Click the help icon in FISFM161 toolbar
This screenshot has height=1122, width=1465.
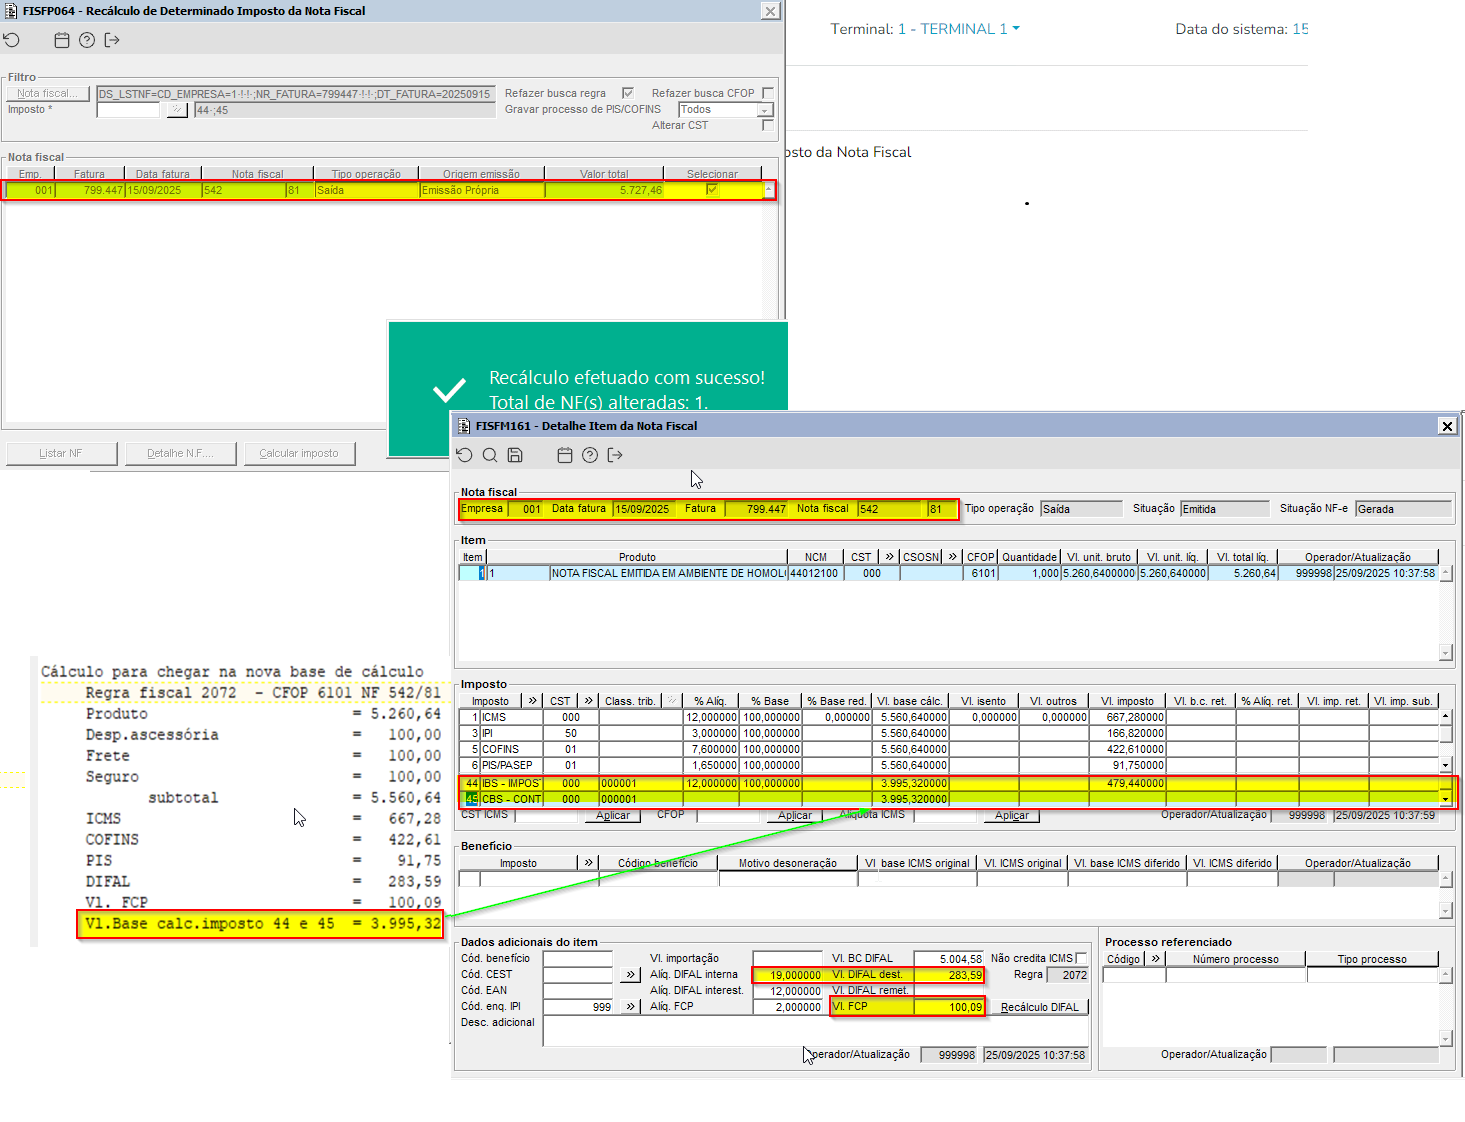590,455
